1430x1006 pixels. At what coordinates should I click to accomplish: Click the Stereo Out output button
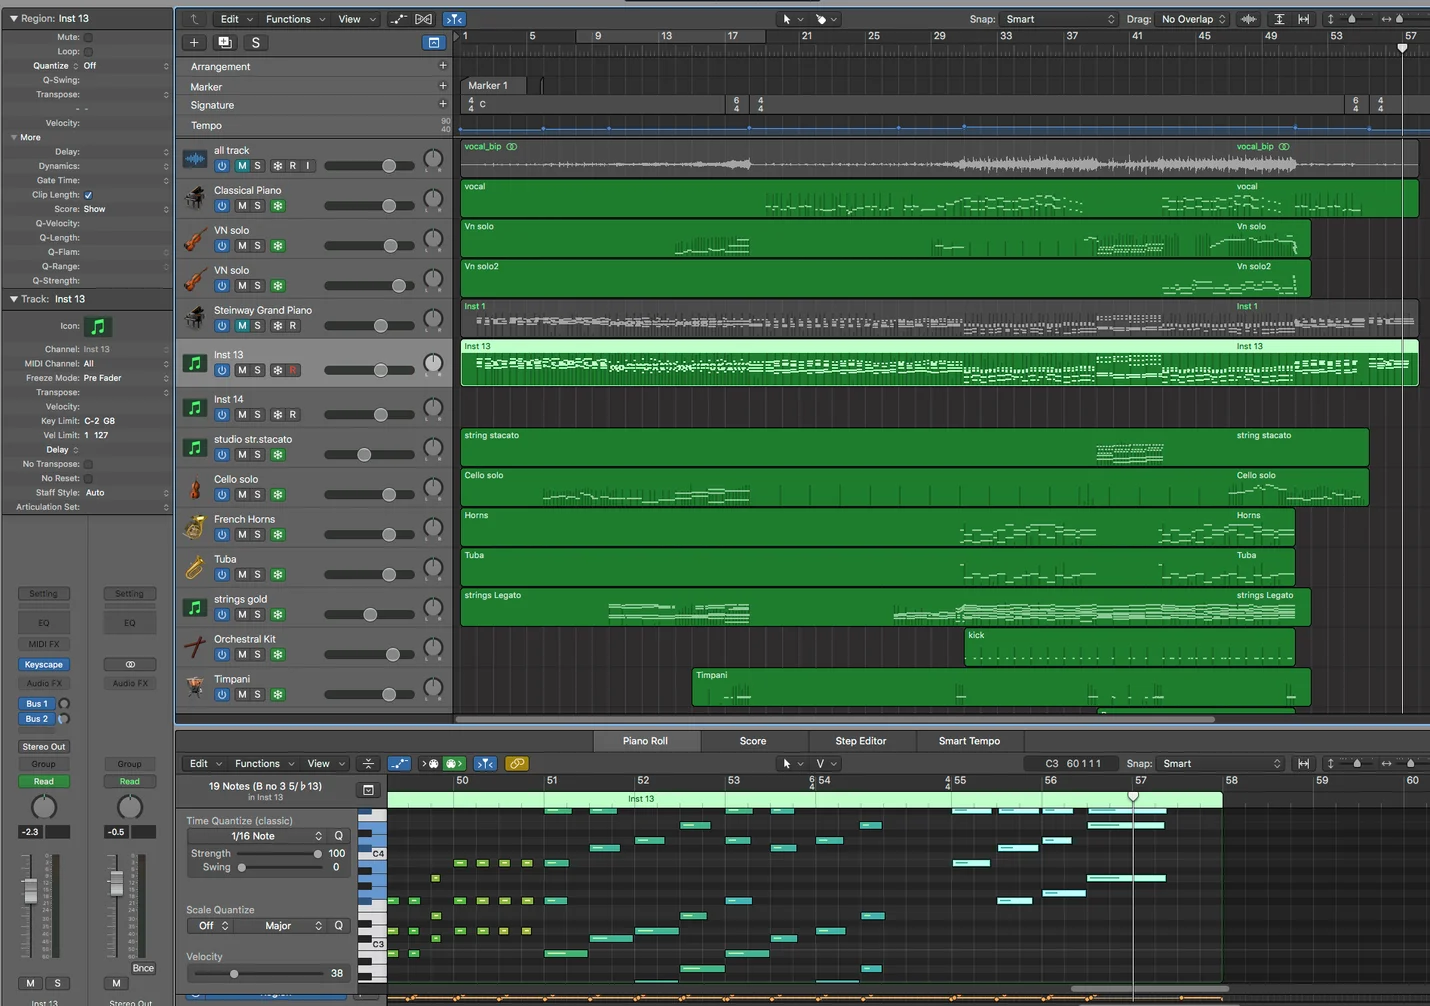44,747
